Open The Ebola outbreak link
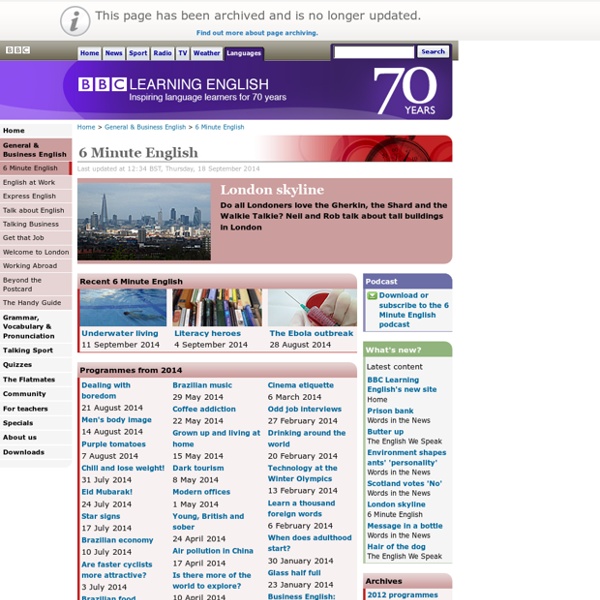Screen dimensions: 600x600 tap(311, 333)
